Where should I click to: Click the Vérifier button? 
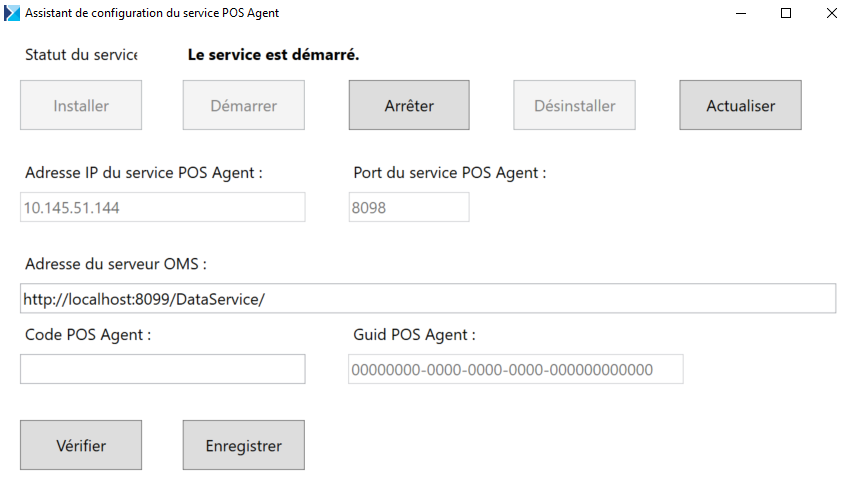click(x=81, y=445)
